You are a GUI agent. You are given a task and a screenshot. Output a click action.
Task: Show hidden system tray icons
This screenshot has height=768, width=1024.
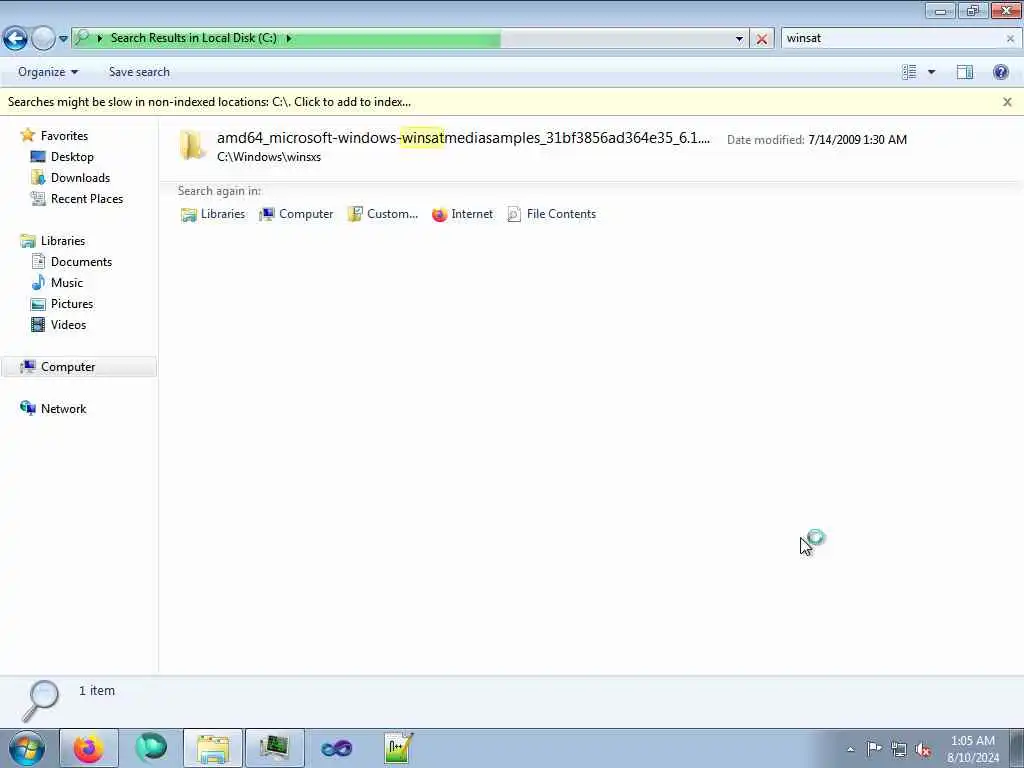click(x=850, y=750)
